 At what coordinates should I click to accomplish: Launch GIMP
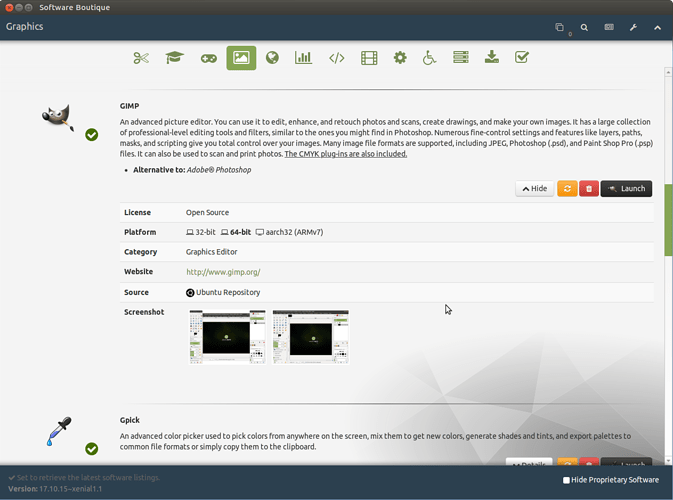[x=626, y=188]
